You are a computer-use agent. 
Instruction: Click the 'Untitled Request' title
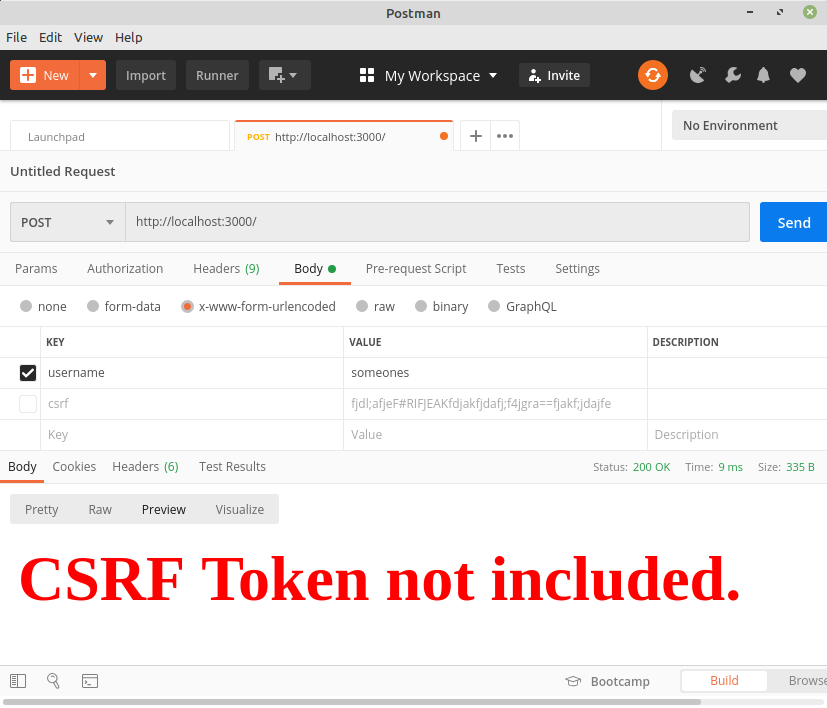(x=63, y=171)
